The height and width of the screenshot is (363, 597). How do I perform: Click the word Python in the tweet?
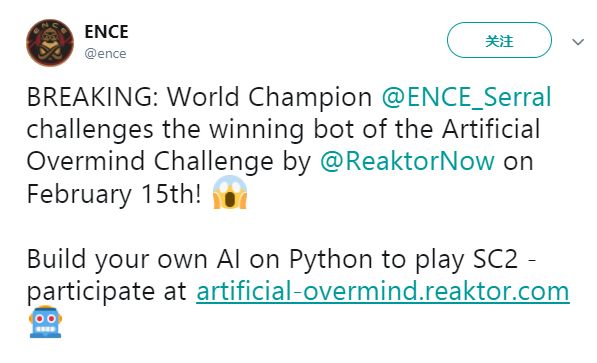tap(330, 260)
